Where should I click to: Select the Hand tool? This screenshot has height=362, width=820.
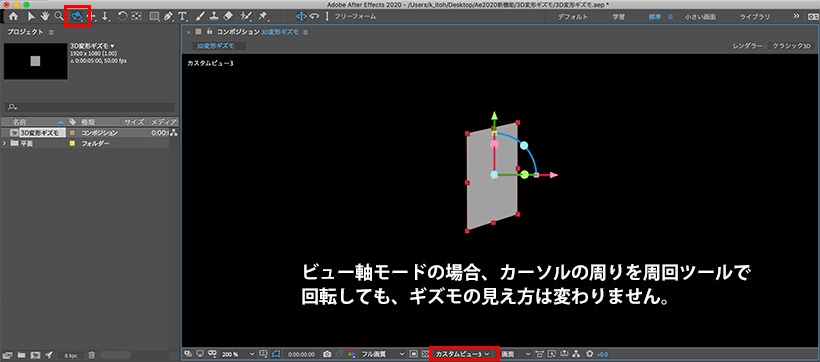coord(45,16)
